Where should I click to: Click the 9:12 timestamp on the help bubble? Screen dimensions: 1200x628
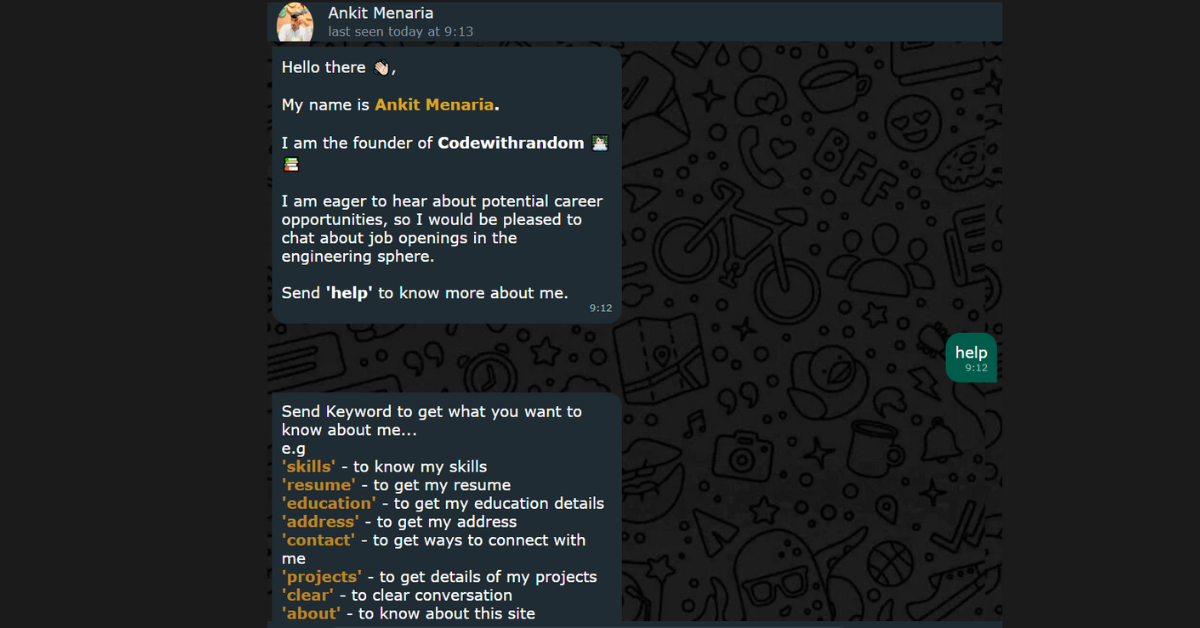click(976, 368)
